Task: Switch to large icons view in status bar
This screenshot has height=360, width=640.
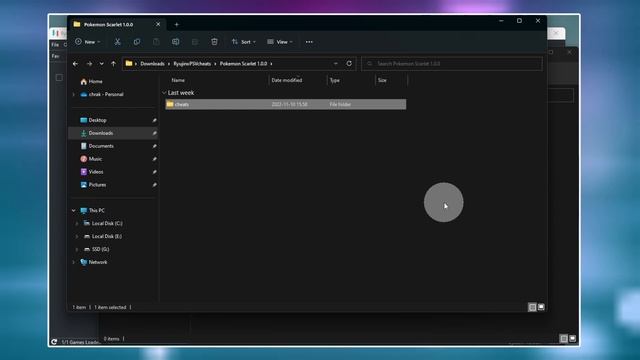Action: tap(541, 307)
